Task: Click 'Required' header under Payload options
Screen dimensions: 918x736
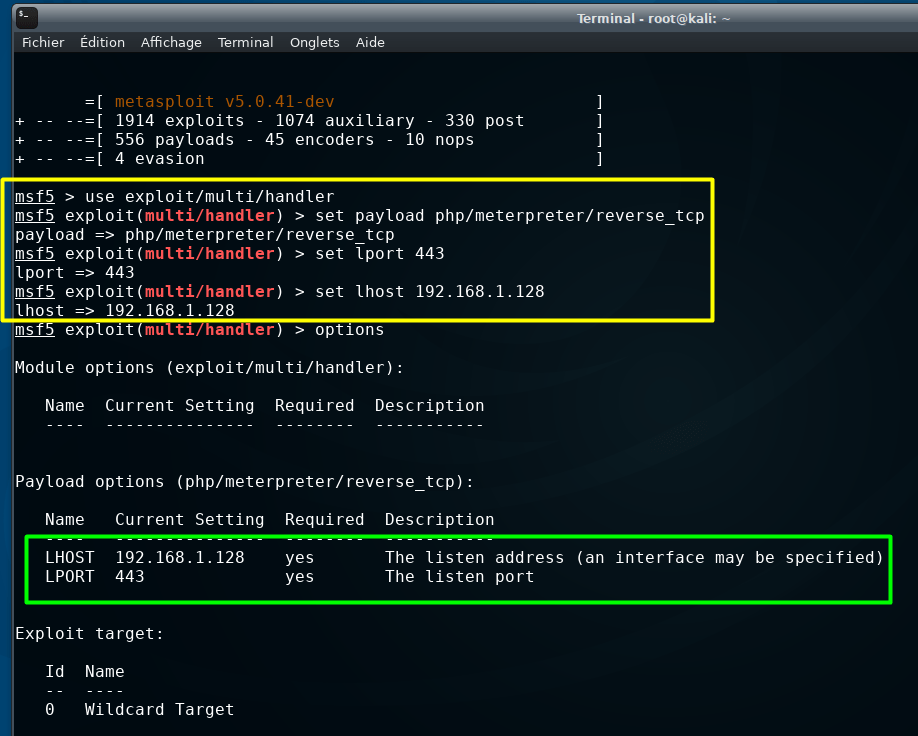Action: (324, 519)
